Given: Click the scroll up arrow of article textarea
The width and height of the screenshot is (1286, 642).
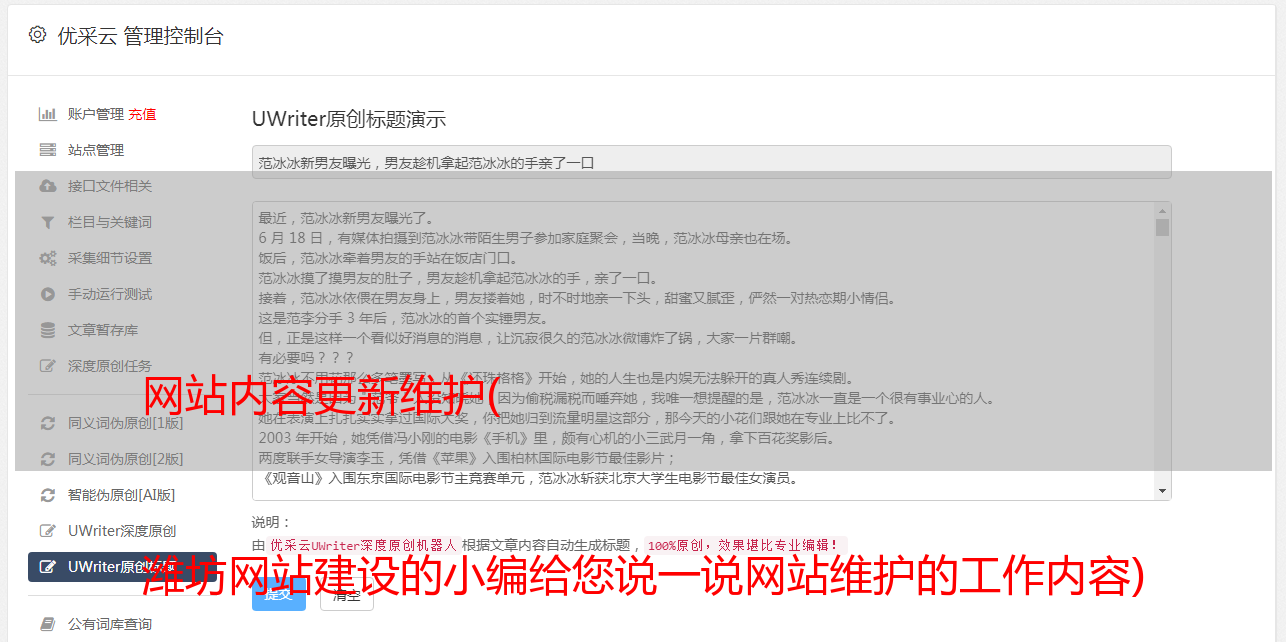Looking at the screenshot, I should (x=1162, y=211).
